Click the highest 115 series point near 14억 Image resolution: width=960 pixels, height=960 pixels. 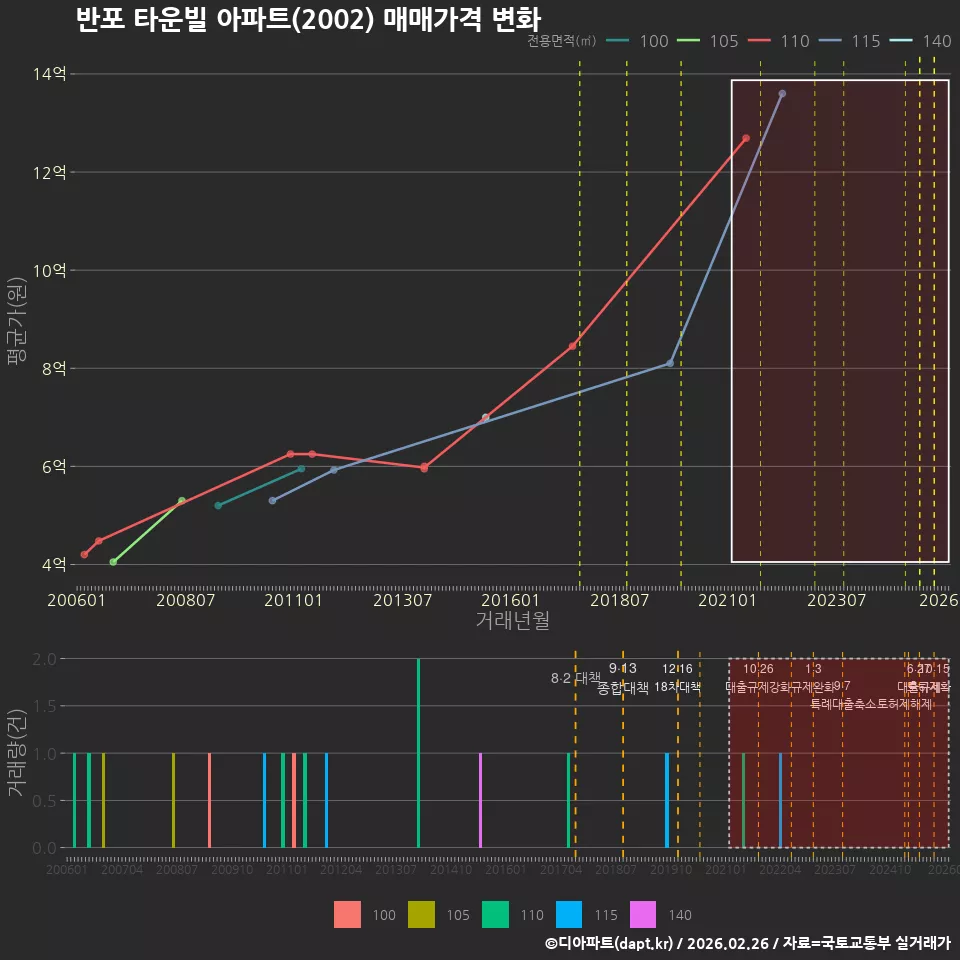(x=782, y=94)
